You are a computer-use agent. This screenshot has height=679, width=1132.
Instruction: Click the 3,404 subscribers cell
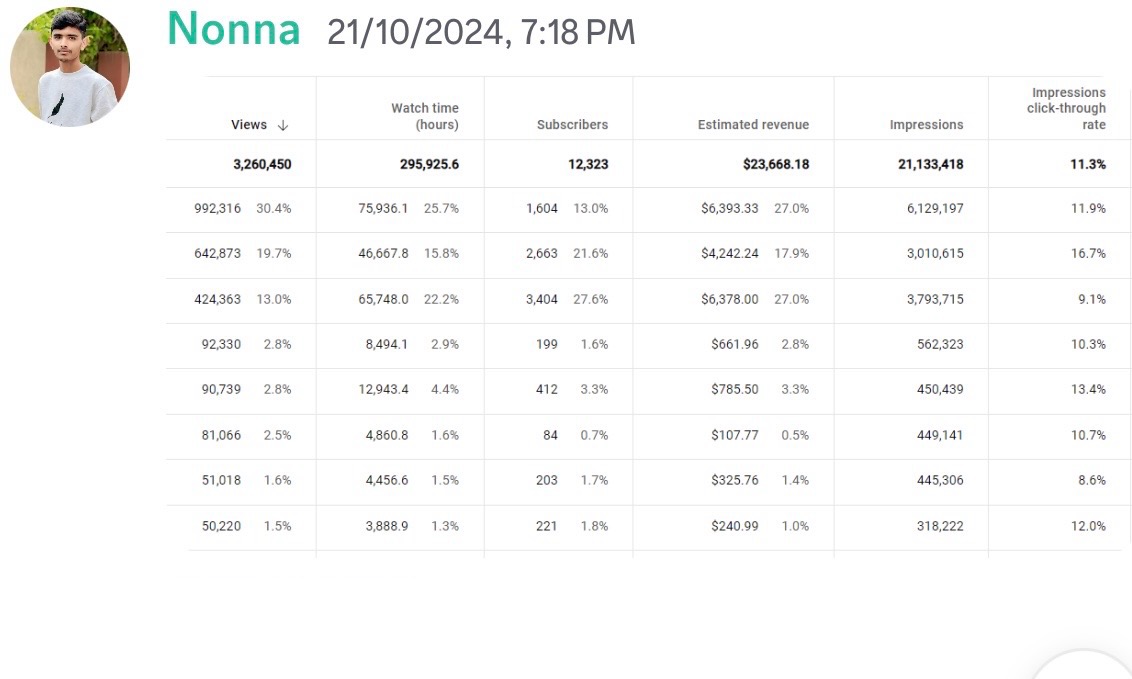tap(541, 299)
